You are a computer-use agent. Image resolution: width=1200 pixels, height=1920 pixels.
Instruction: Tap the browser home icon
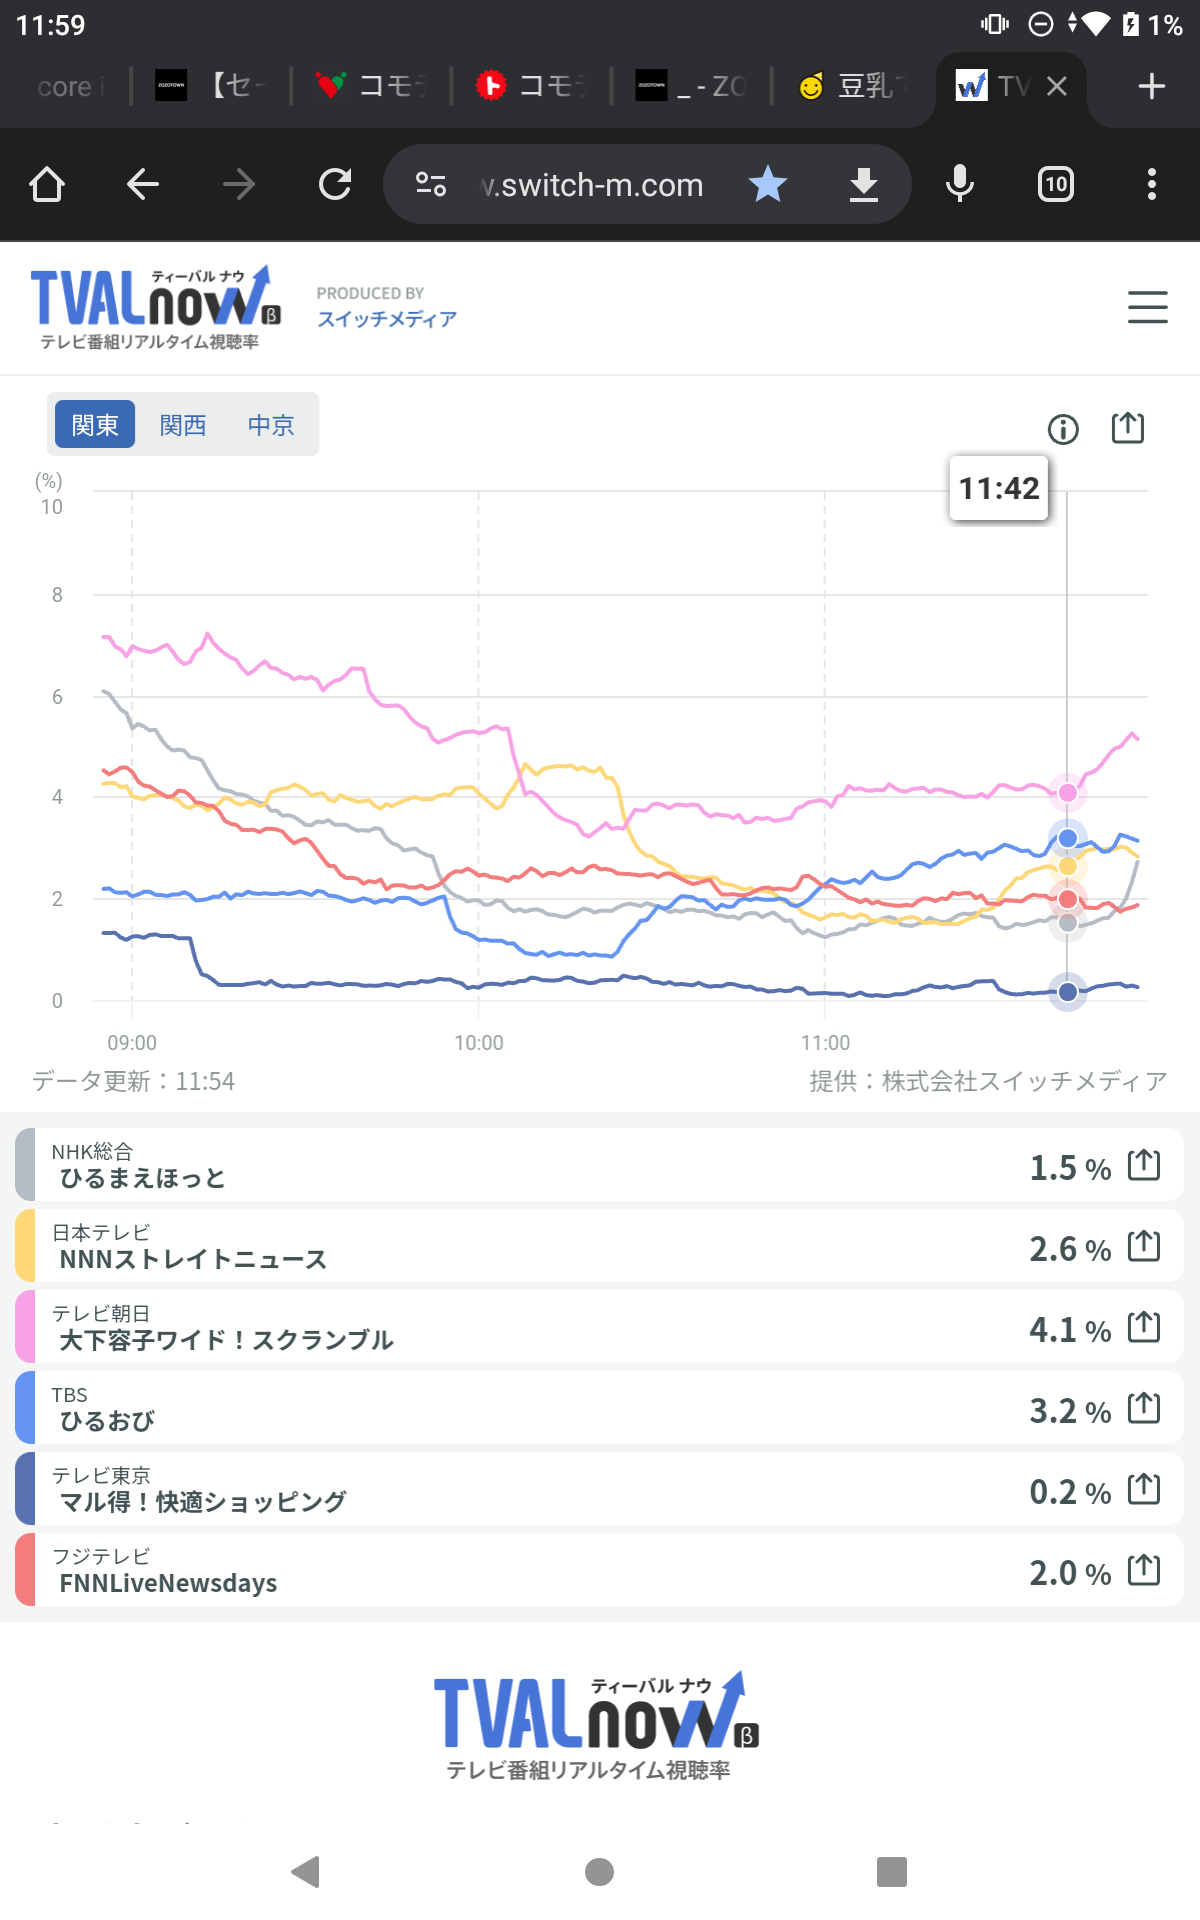[47, 185]
